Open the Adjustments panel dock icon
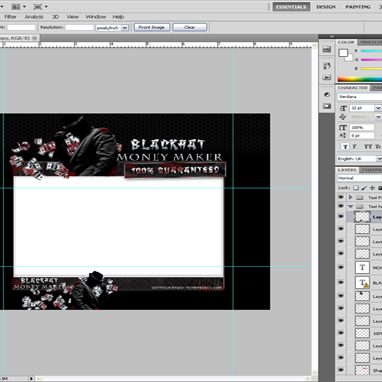This screenshot has width=382, height=382. [327, 95]
